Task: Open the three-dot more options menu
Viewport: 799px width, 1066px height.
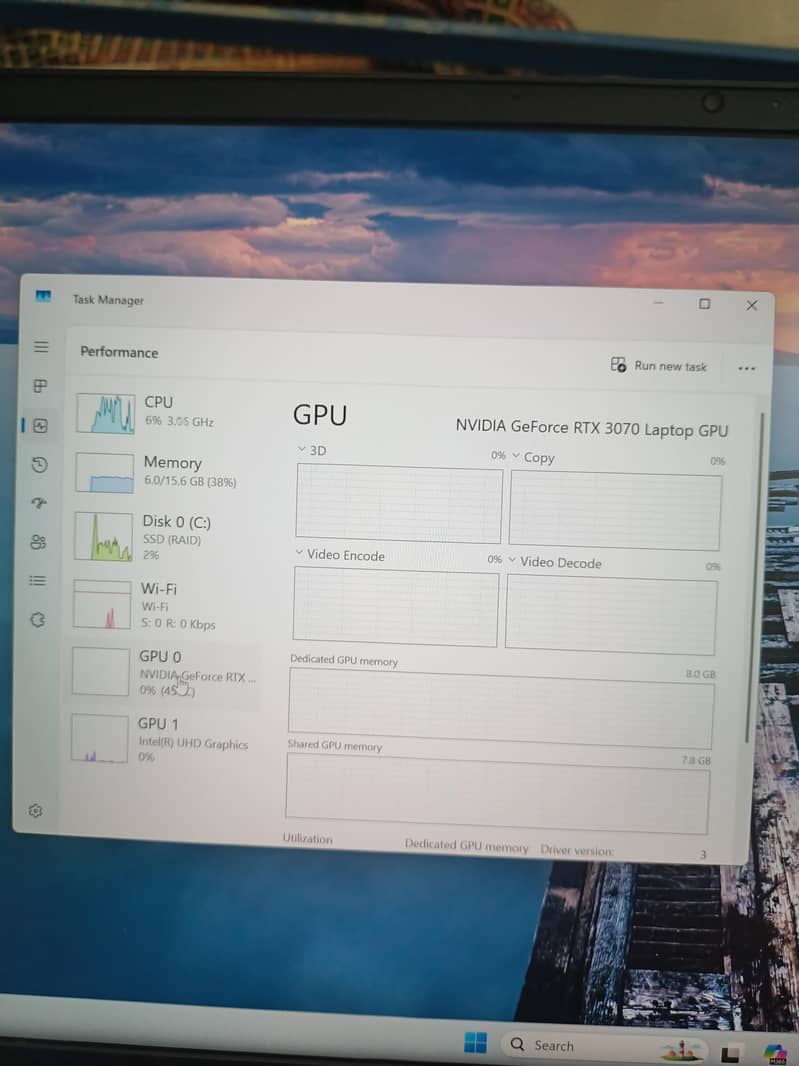Action: coord(747,368)
